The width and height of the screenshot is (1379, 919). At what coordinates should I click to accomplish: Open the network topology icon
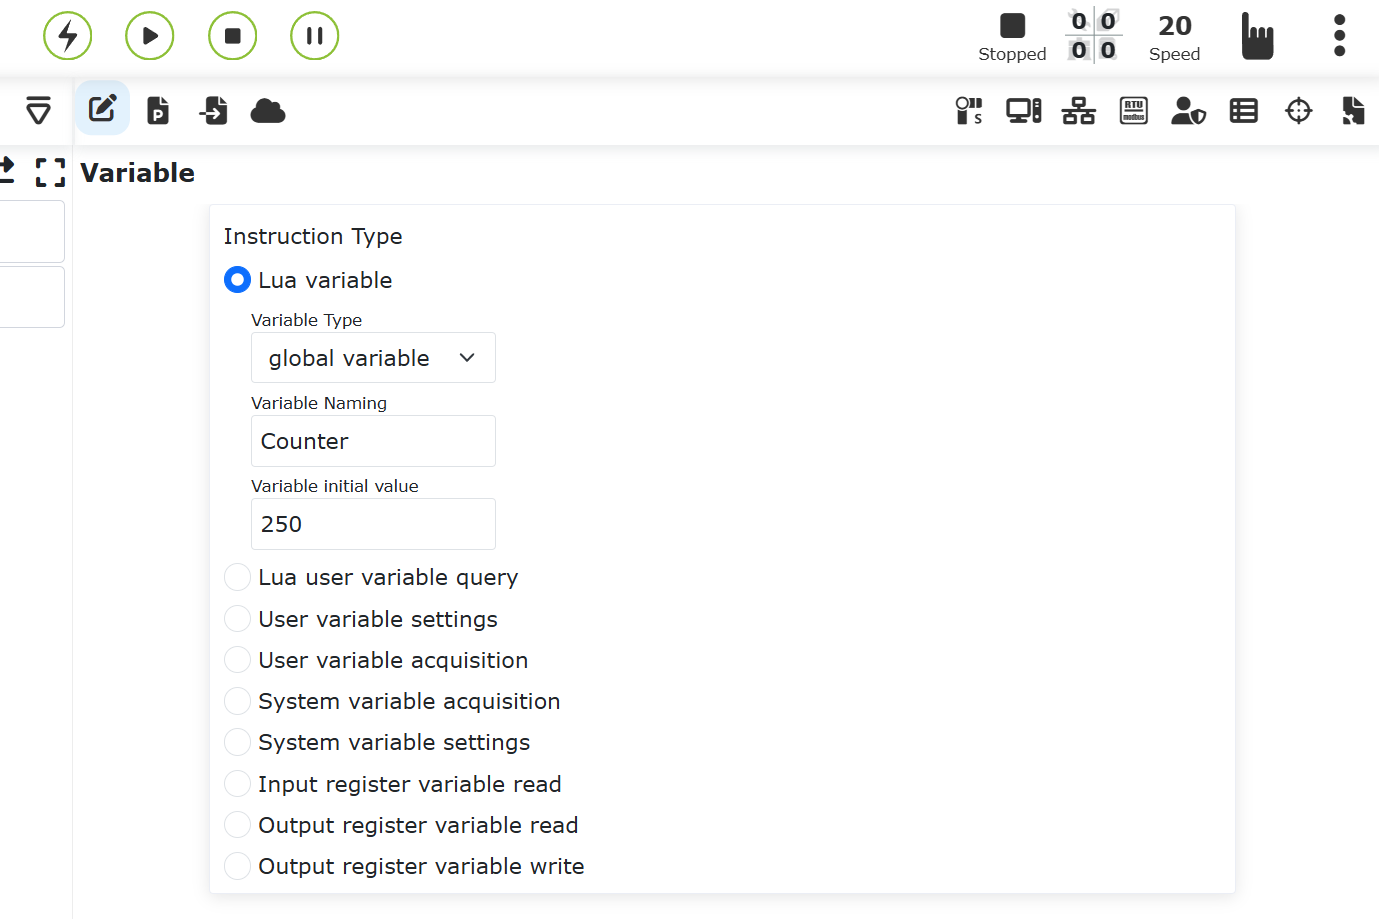(x=1078, y=111)
